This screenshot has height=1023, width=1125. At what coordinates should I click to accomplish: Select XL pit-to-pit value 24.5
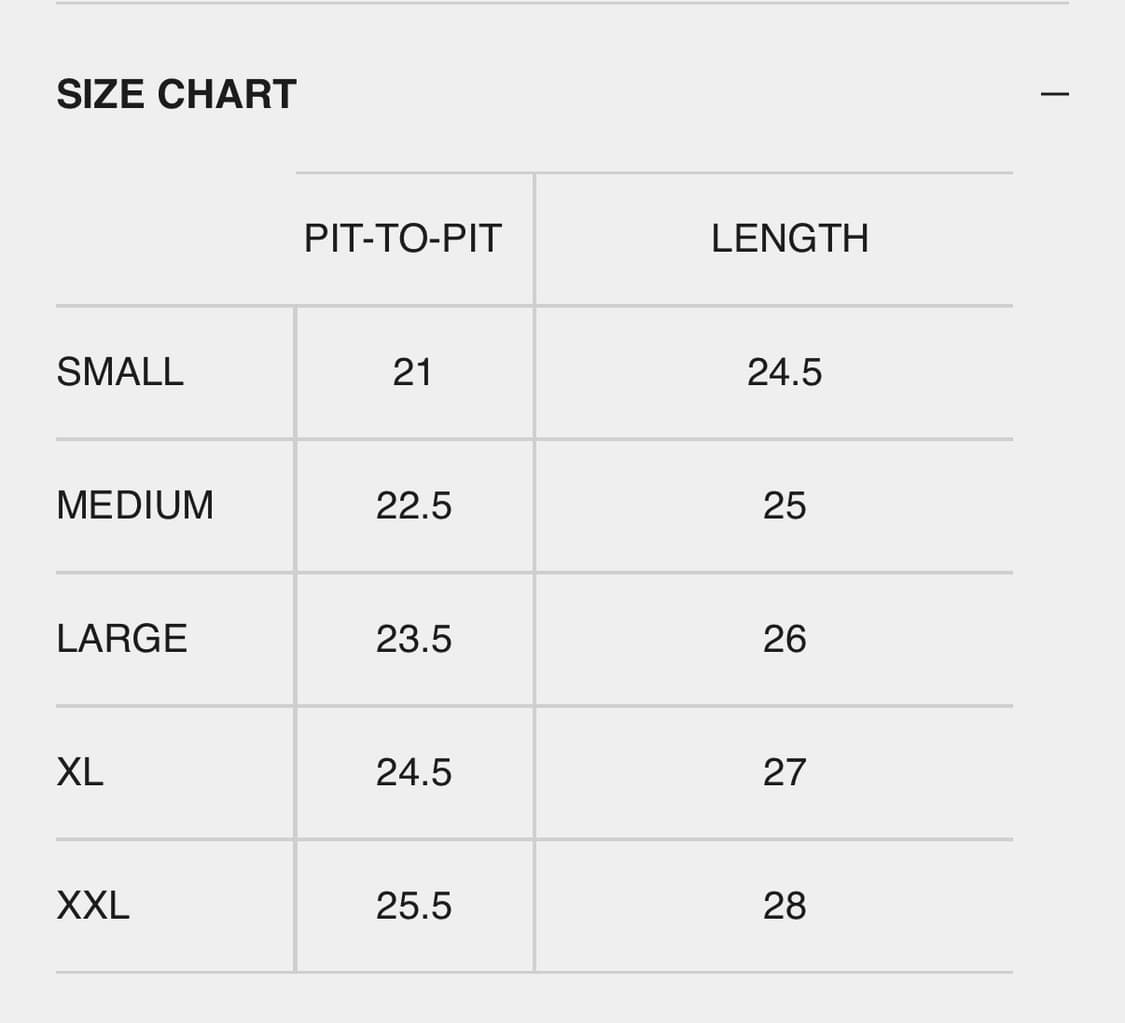[413, 772]
